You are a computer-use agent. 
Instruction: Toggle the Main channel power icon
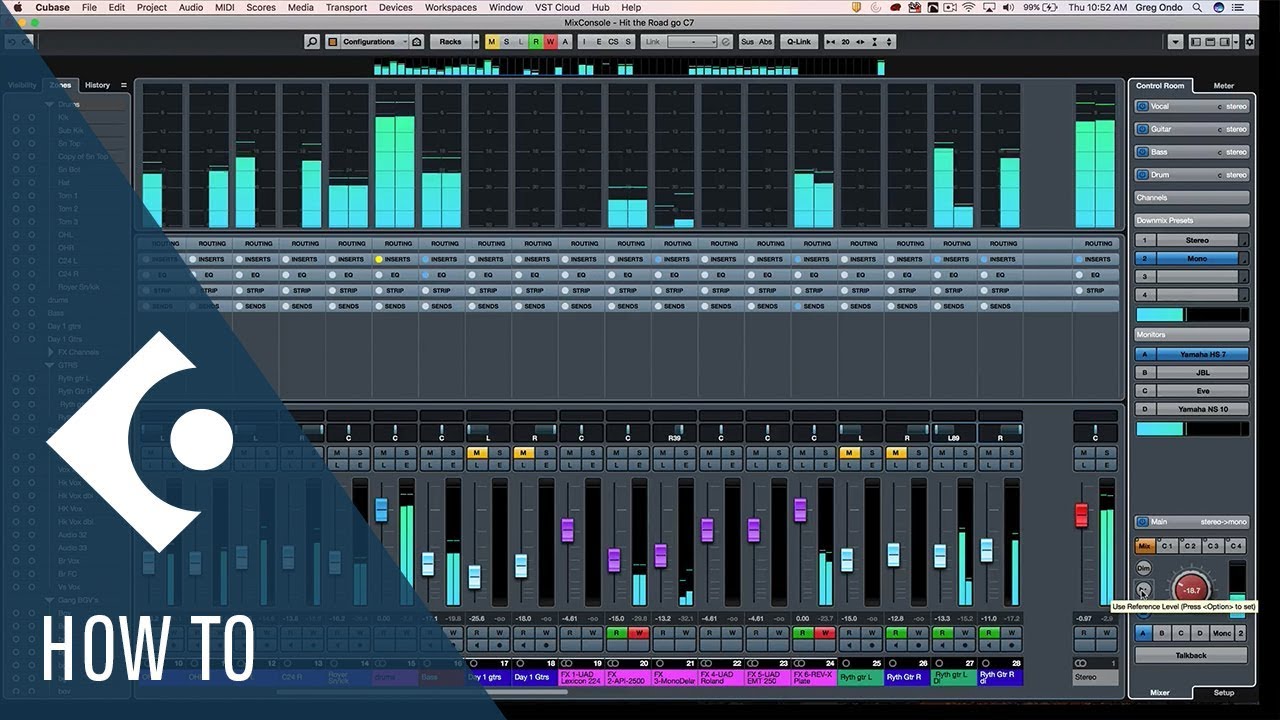pyautogui.click(x=1142, y=522)
